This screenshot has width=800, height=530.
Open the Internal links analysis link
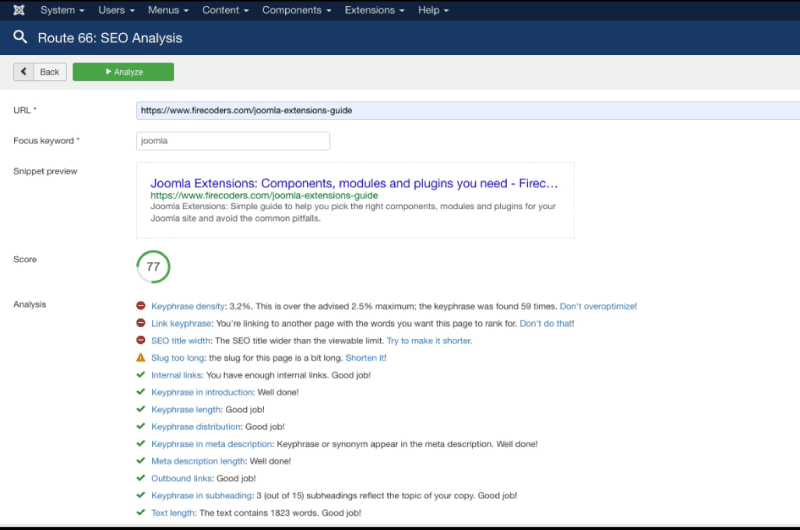pyautogui.click(x=177, y=375)
